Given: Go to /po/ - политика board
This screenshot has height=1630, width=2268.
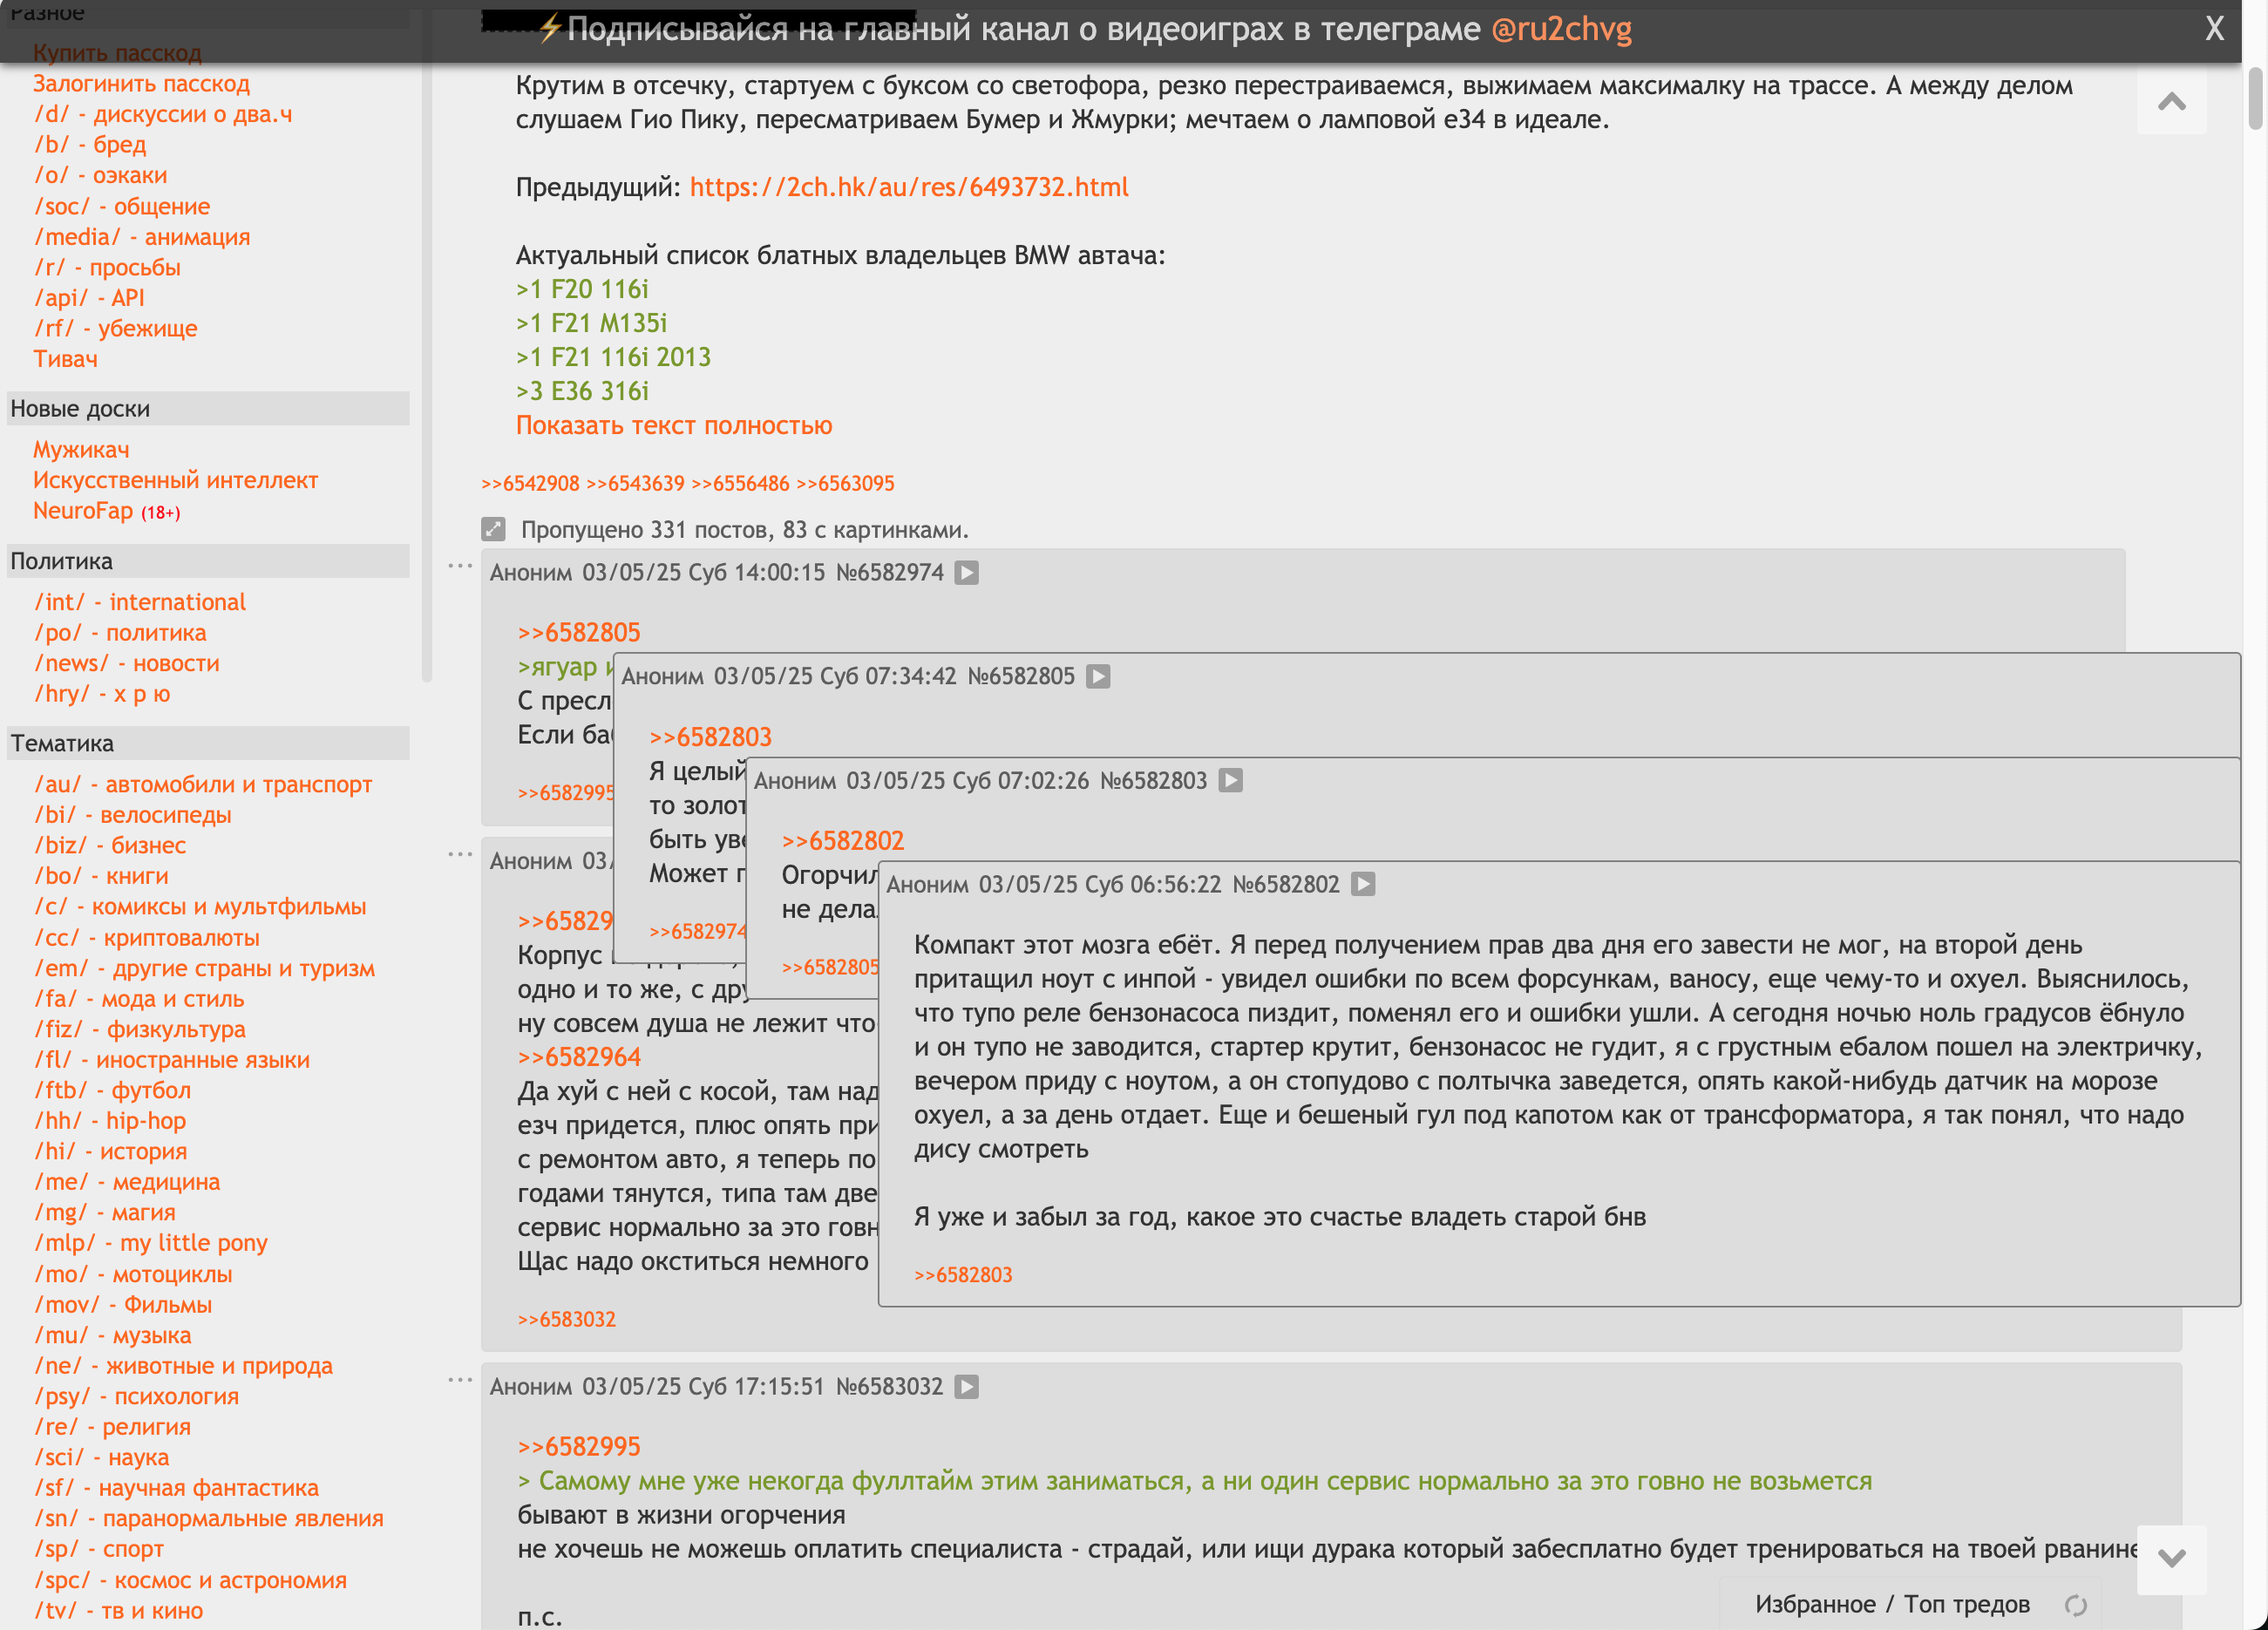Looking at the screenshot, I should coord(120,633).
